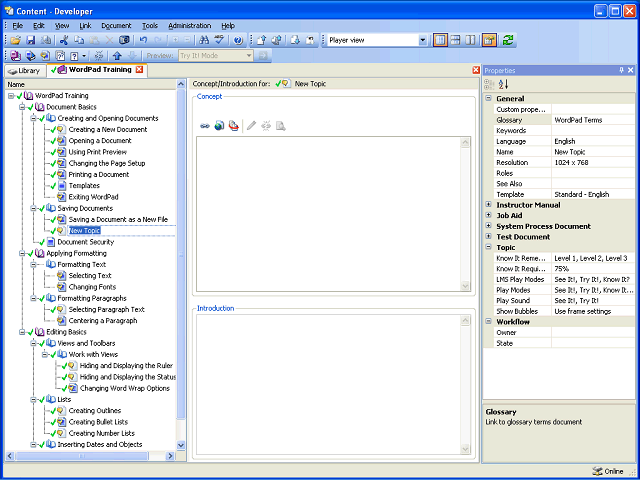Click the Check Out document icon
Image resolution: width=640 pixels, height=480 pixels.
click(x=295, y=40)
